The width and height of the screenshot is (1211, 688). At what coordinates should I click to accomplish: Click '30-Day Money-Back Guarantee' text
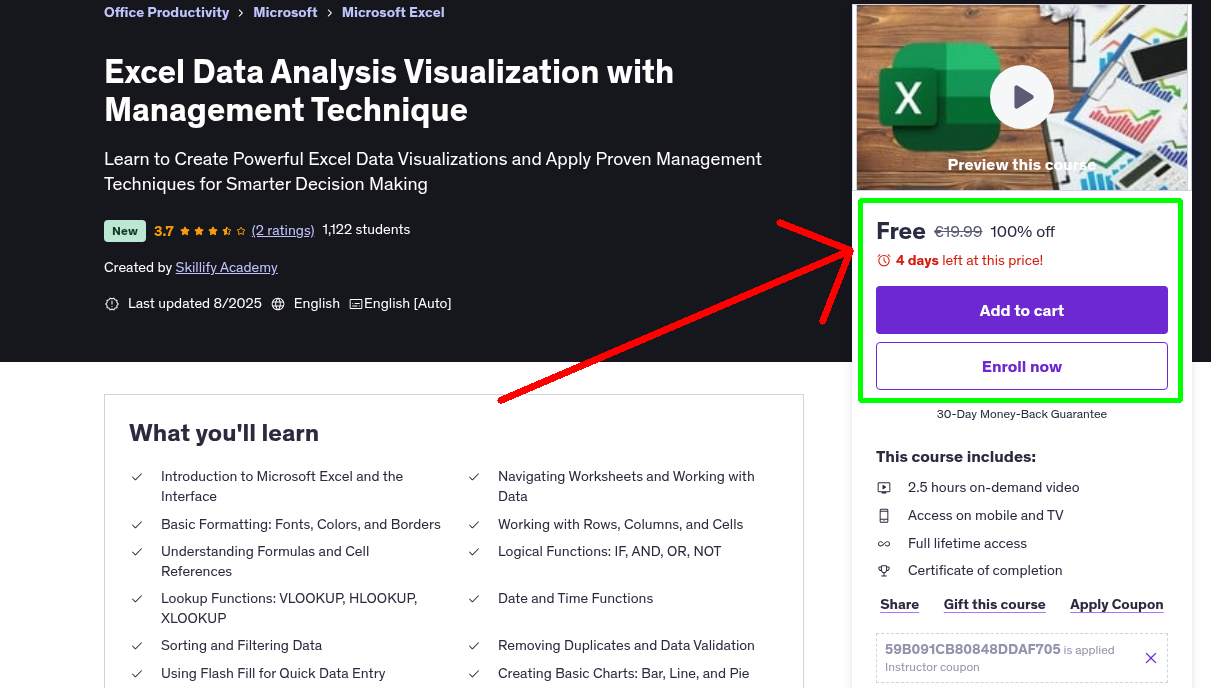[x=1021, y=414]
